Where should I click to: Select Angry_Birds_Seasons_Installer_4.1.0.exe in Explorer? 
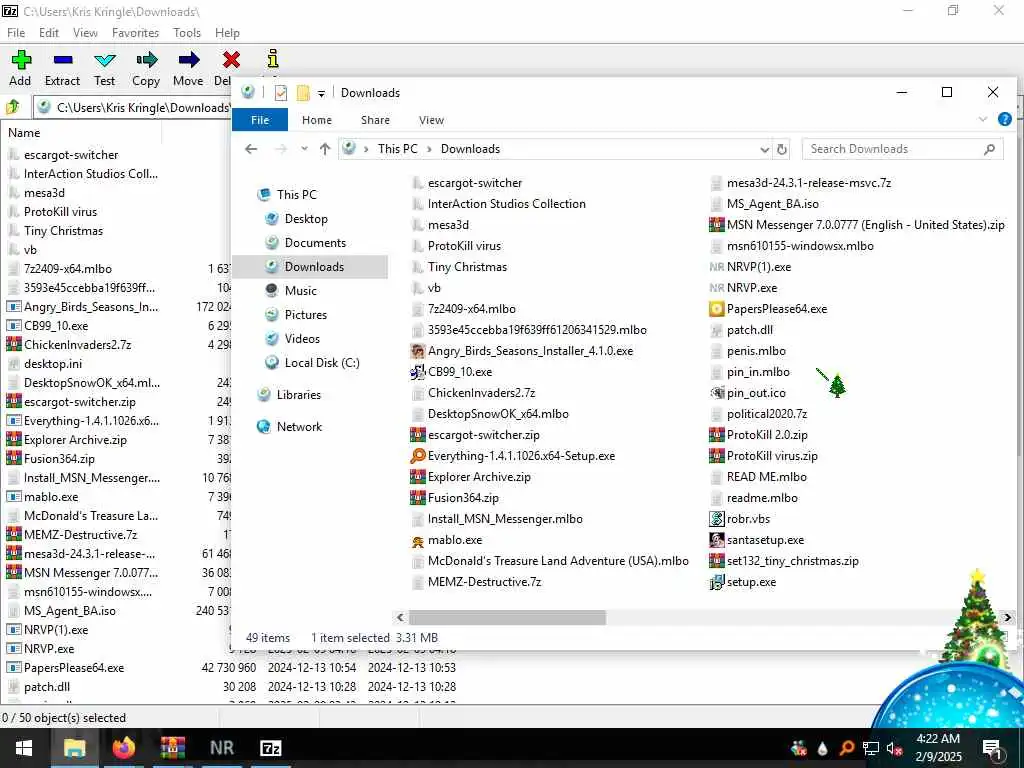click(522, 351)
